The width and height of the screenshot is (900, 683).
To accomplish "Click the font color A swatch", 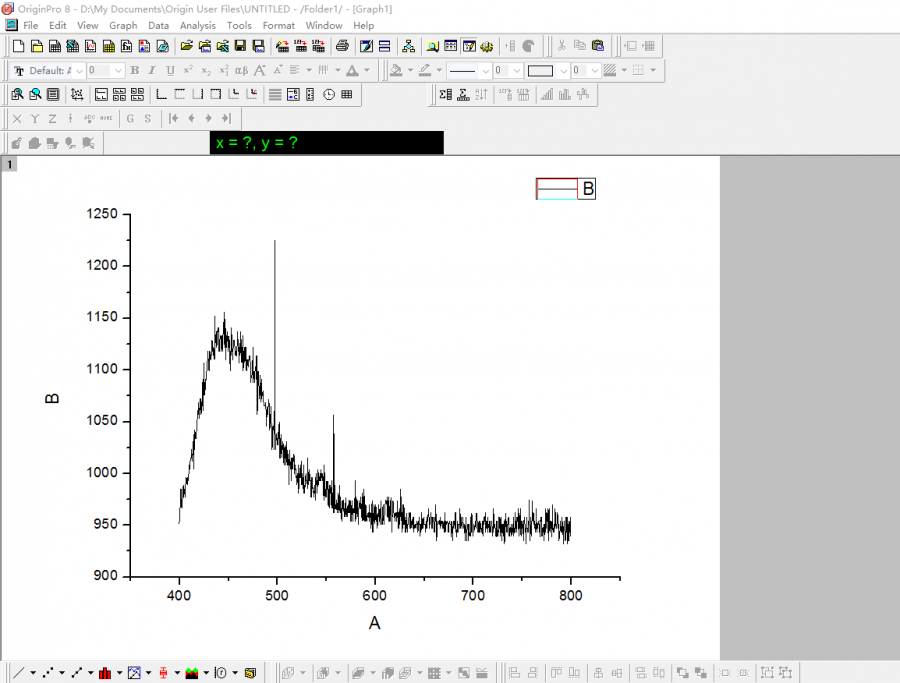I will [x=352, y=70].
